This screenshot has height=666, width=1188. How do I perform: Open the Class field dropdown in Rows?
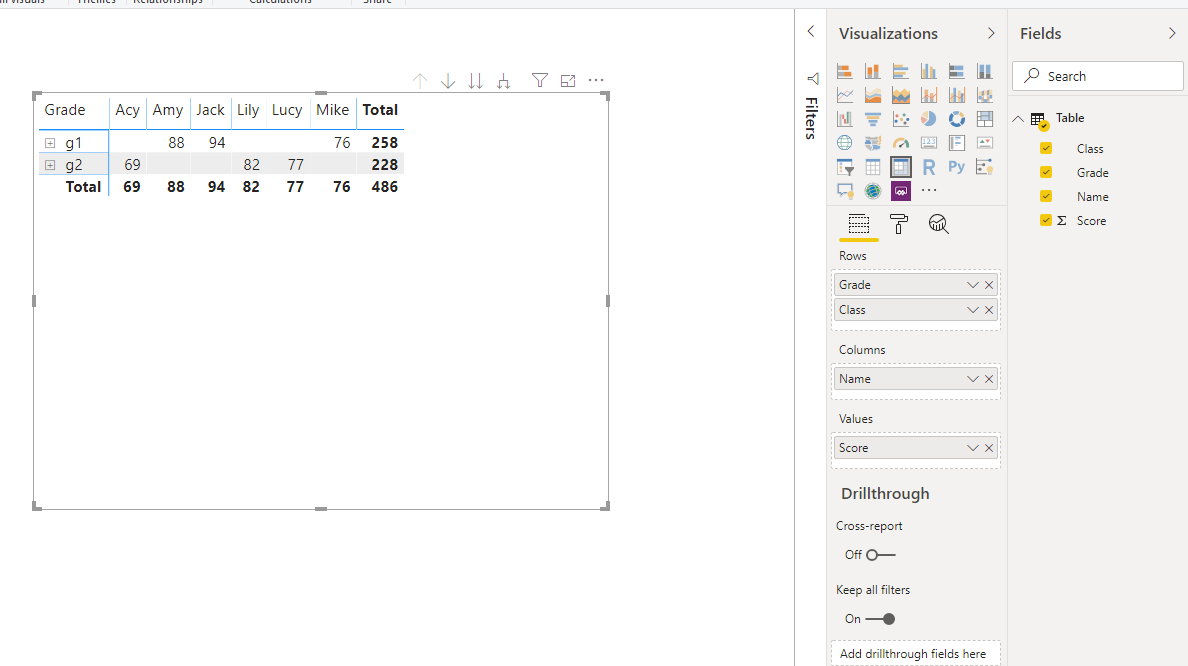coord(973,310)
